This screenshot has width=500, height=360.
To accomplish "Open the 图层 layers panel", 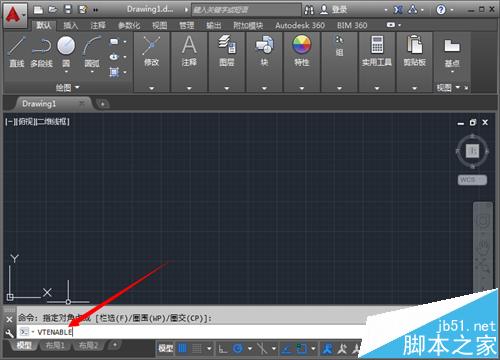I will click(227, 52).
